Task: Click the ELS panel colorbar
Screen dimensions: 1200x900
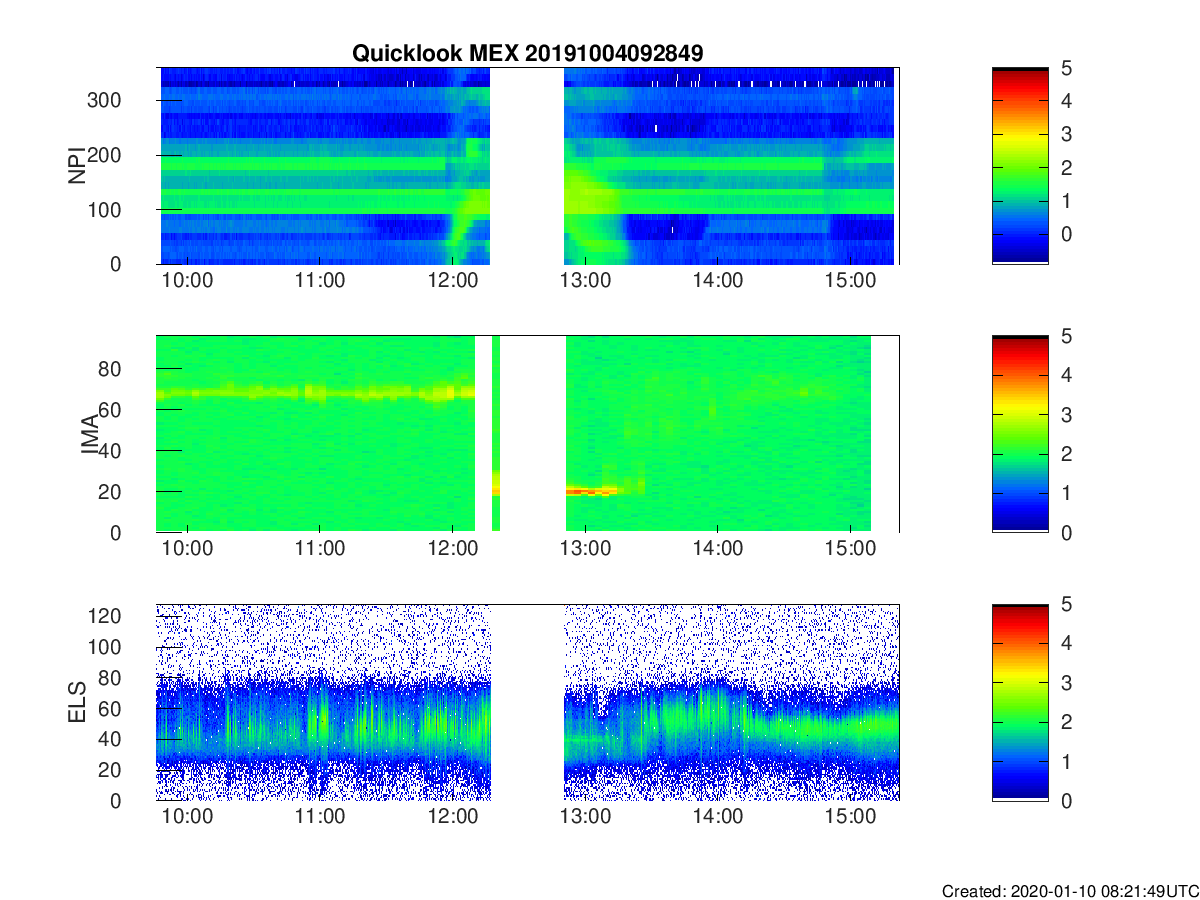Action: (1020, 703)
